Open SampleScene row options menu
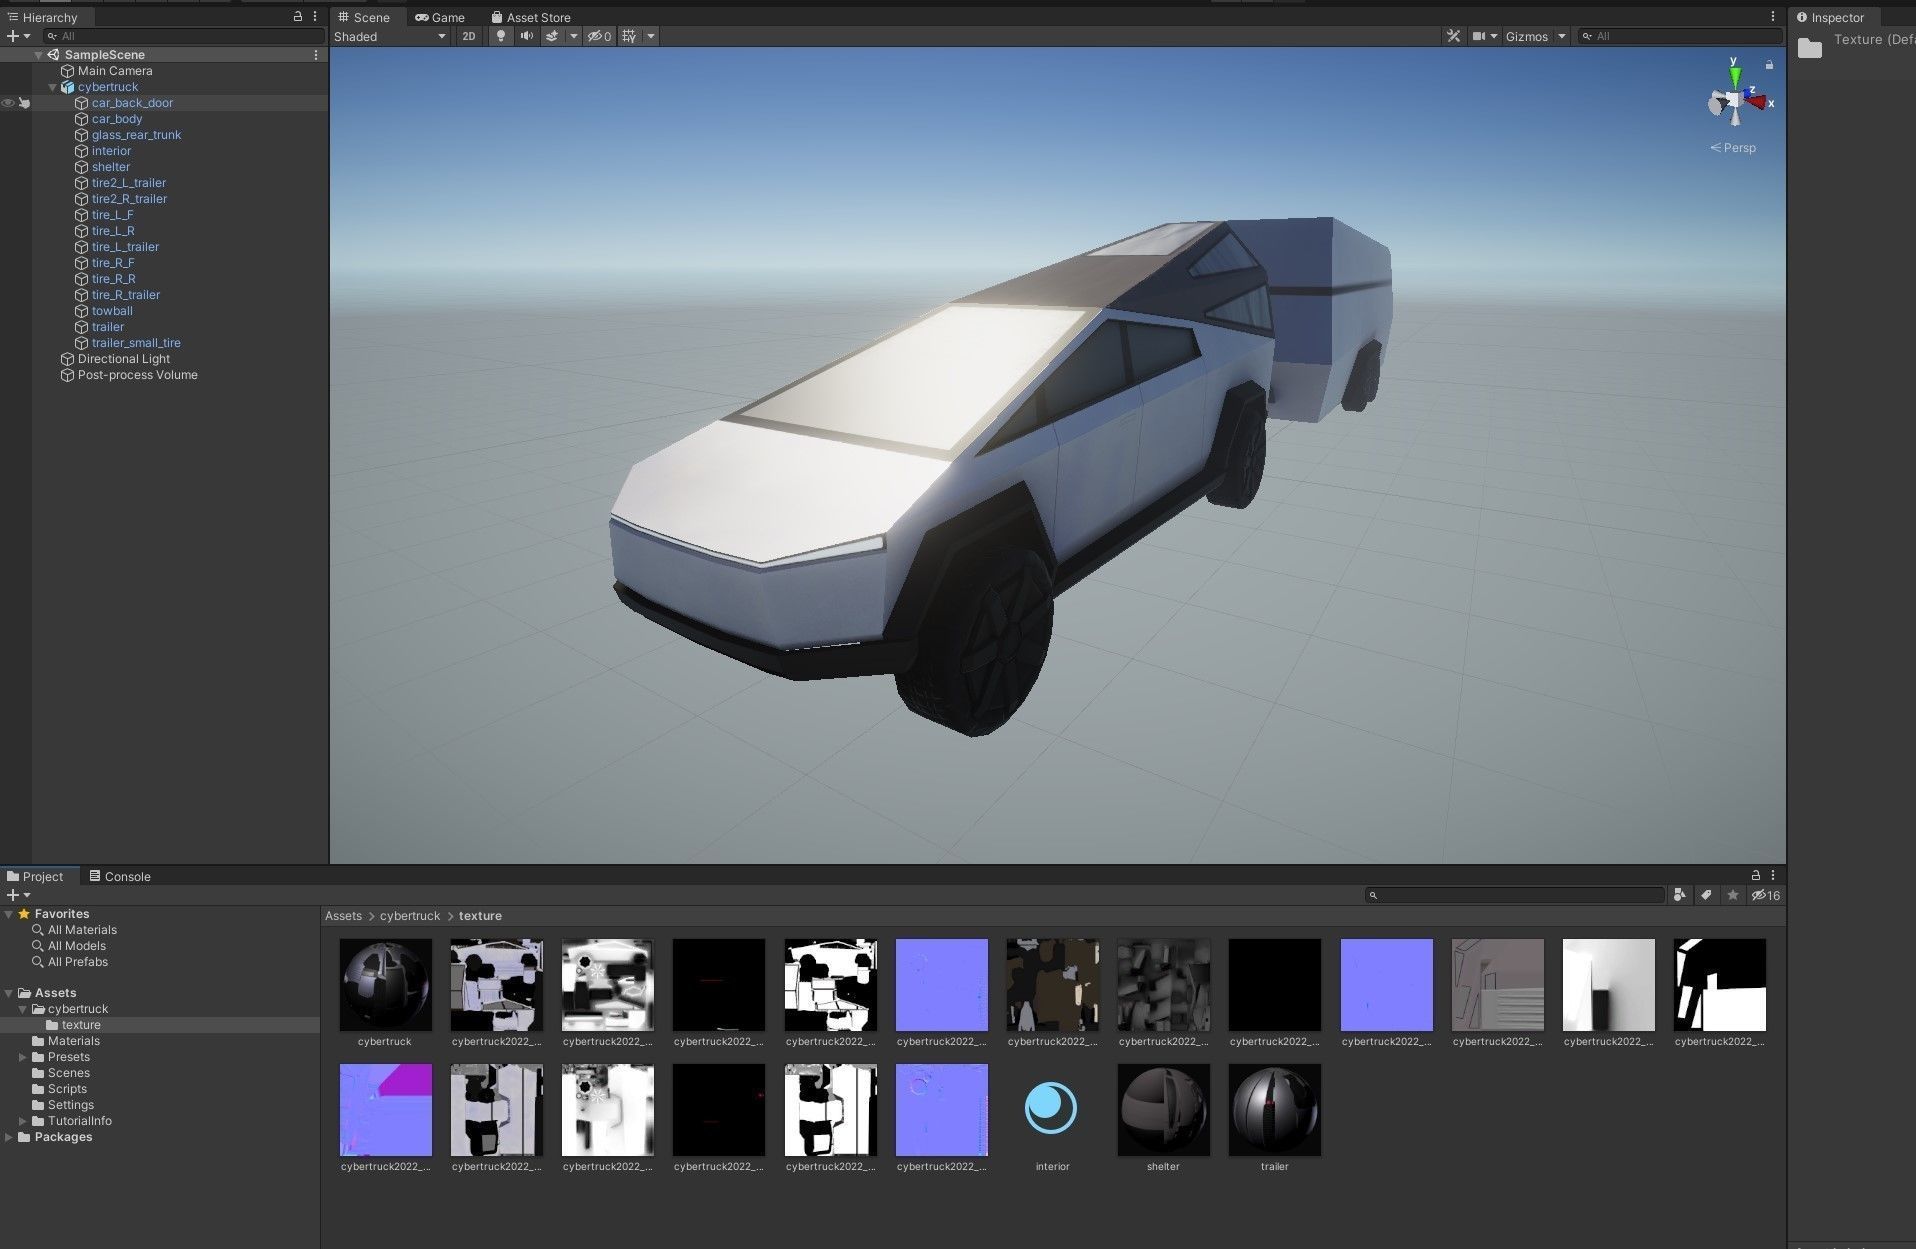The width and height of the screenshot is (1916, 1249). (x=316, y=55)
